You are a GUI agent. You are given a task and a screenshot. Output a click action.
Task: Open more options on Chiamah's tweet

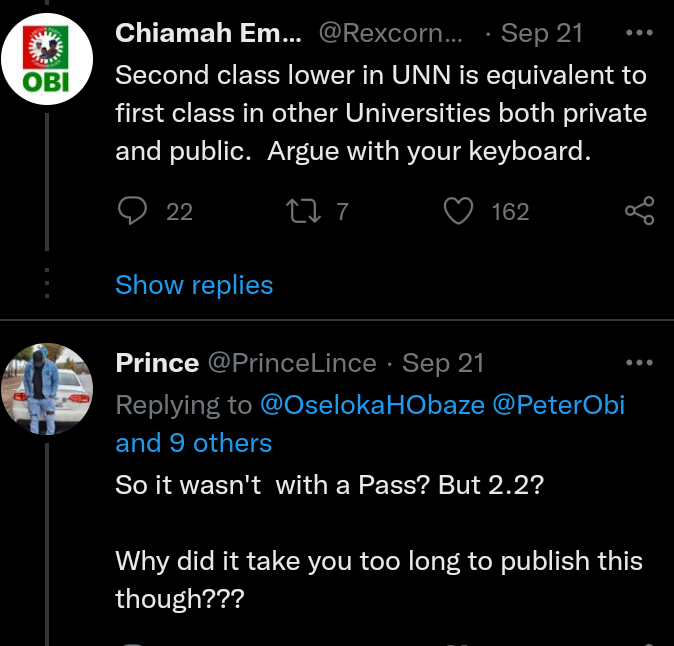[637, 32]
